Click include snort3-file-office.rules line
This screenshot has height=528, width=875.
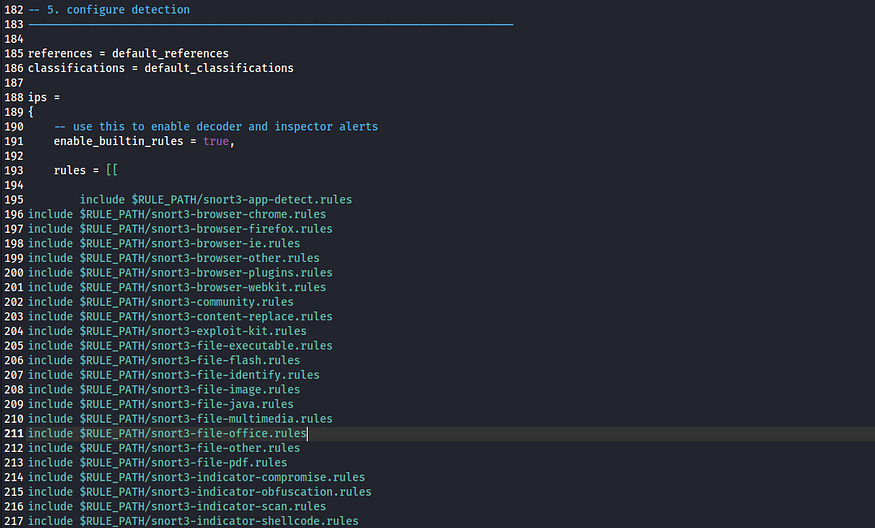click(x=167, y=433)
